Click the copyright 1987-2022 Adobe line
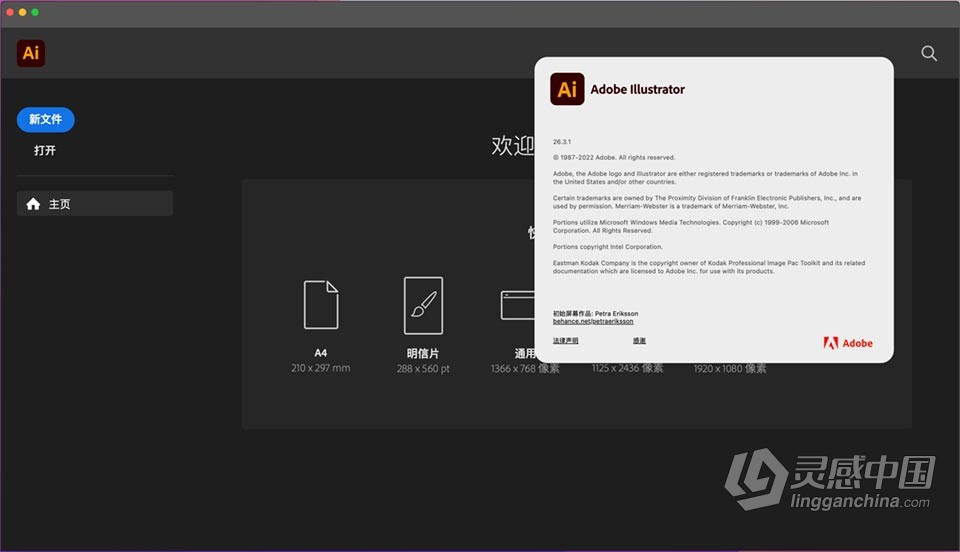The image size is (960, 552). pyautogui.click(x=614, y=157)
